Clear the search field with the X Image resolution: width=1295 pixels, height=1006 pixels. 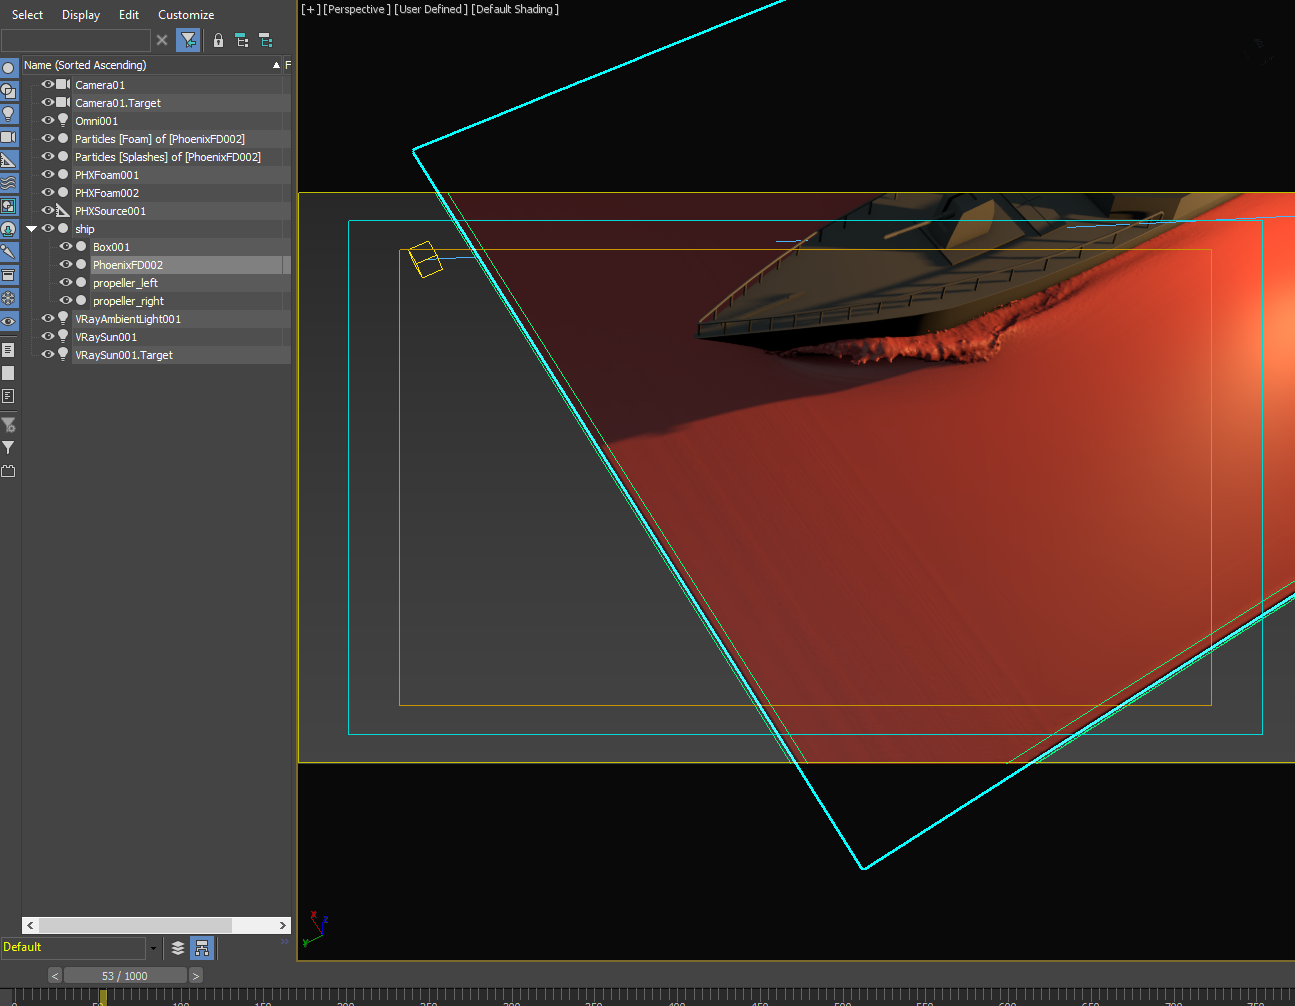(x=162, y=40)
